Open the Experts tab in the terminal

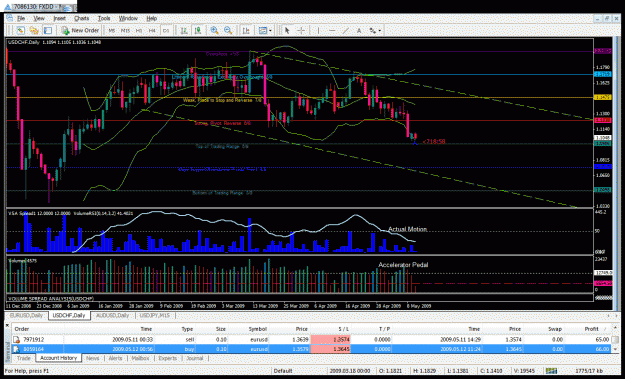coord(167,358)
